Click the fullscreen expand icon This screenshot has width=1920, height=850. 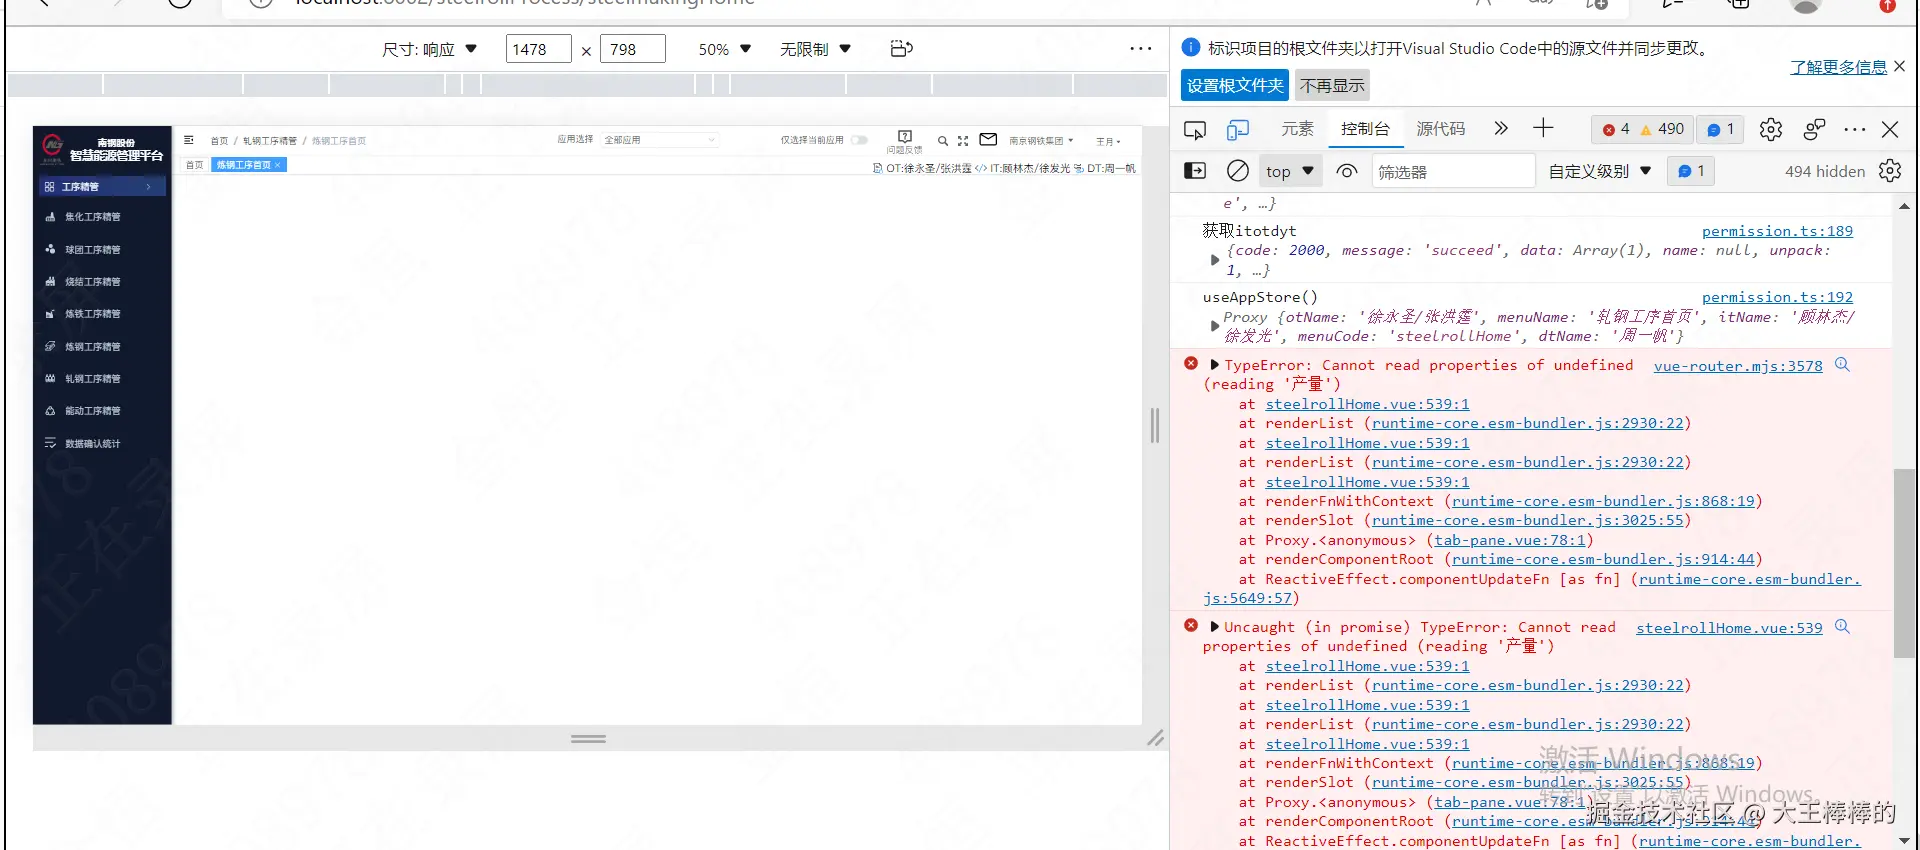pos(963,141)
